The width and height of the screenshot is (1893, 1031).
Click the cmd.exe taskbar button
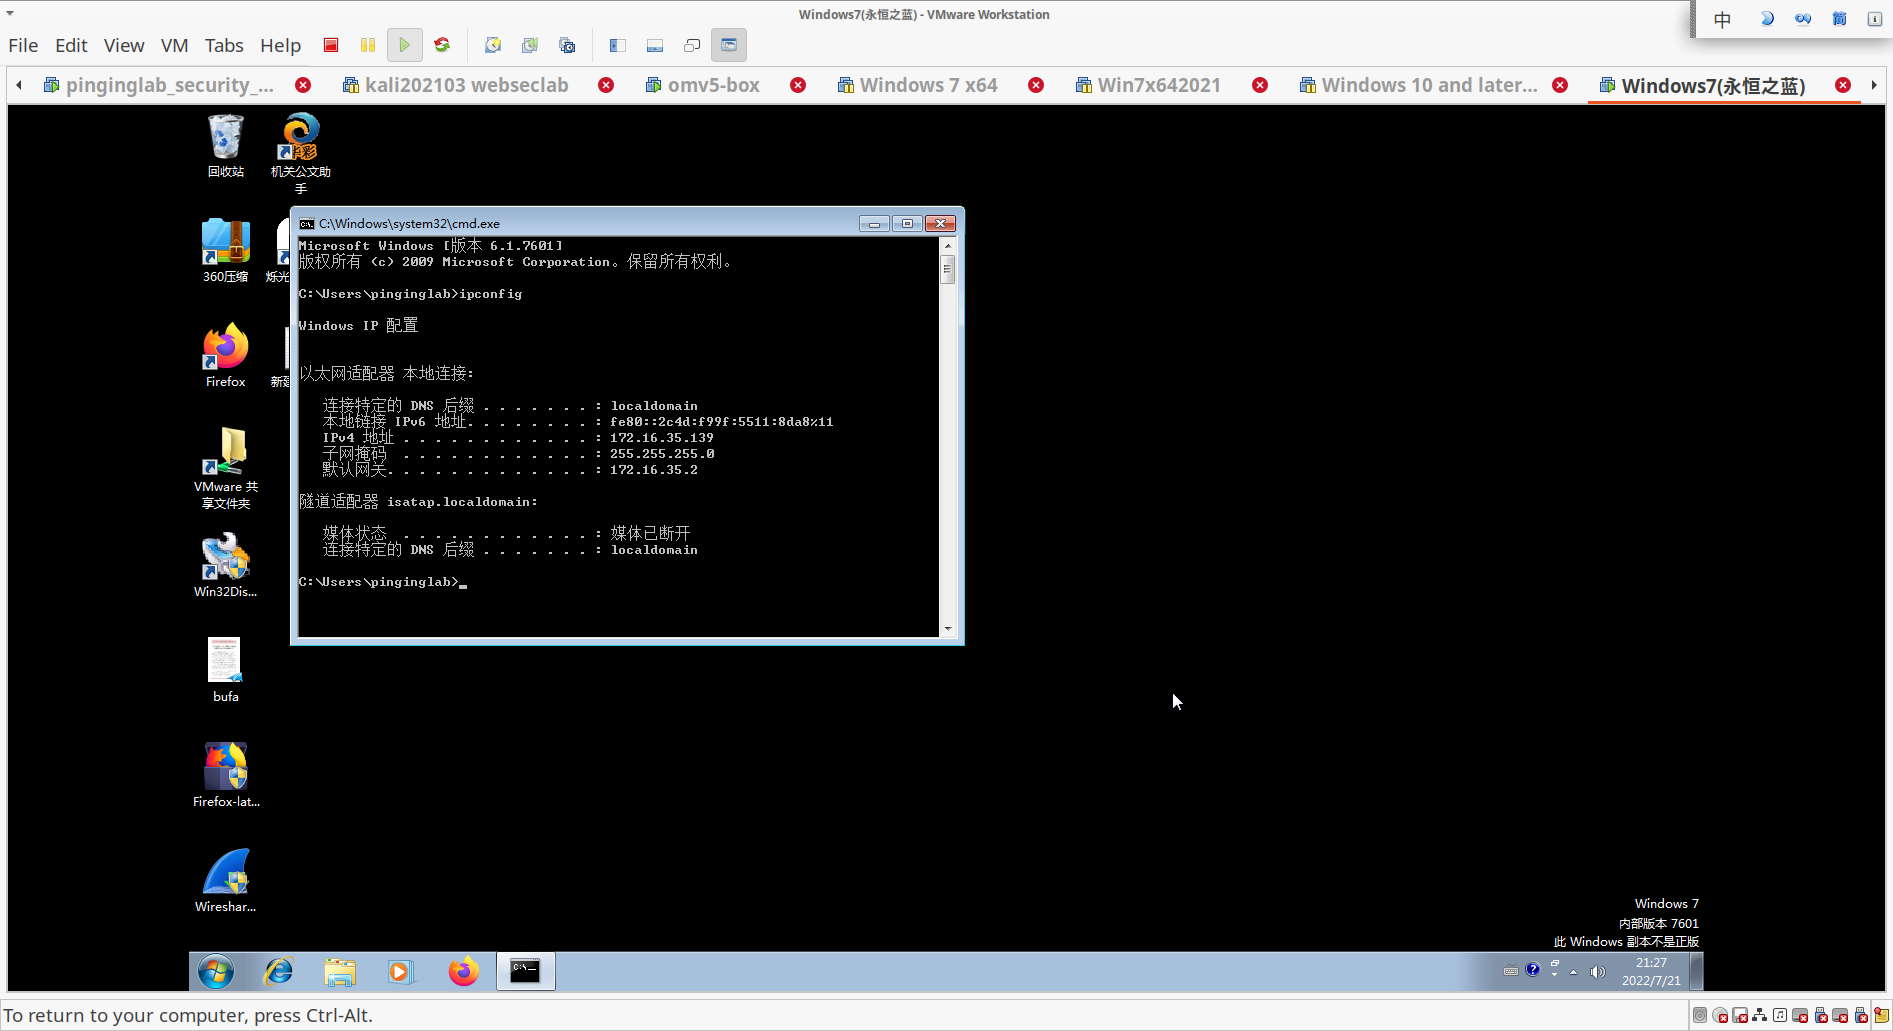pos(525,971)
